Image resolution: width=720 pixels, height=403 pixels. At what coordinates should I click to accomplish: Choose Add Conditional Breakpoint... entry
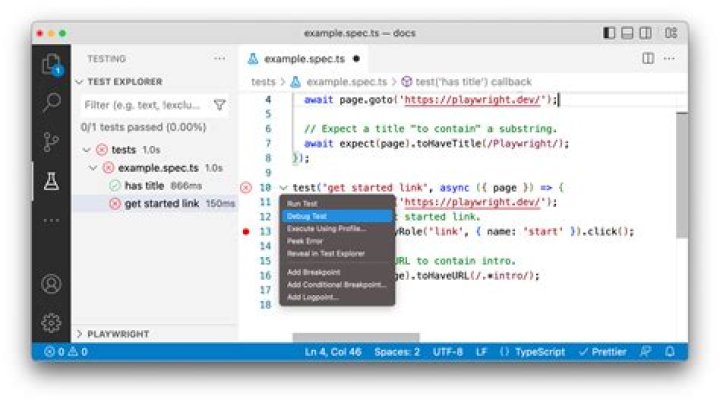click(337, 285)
